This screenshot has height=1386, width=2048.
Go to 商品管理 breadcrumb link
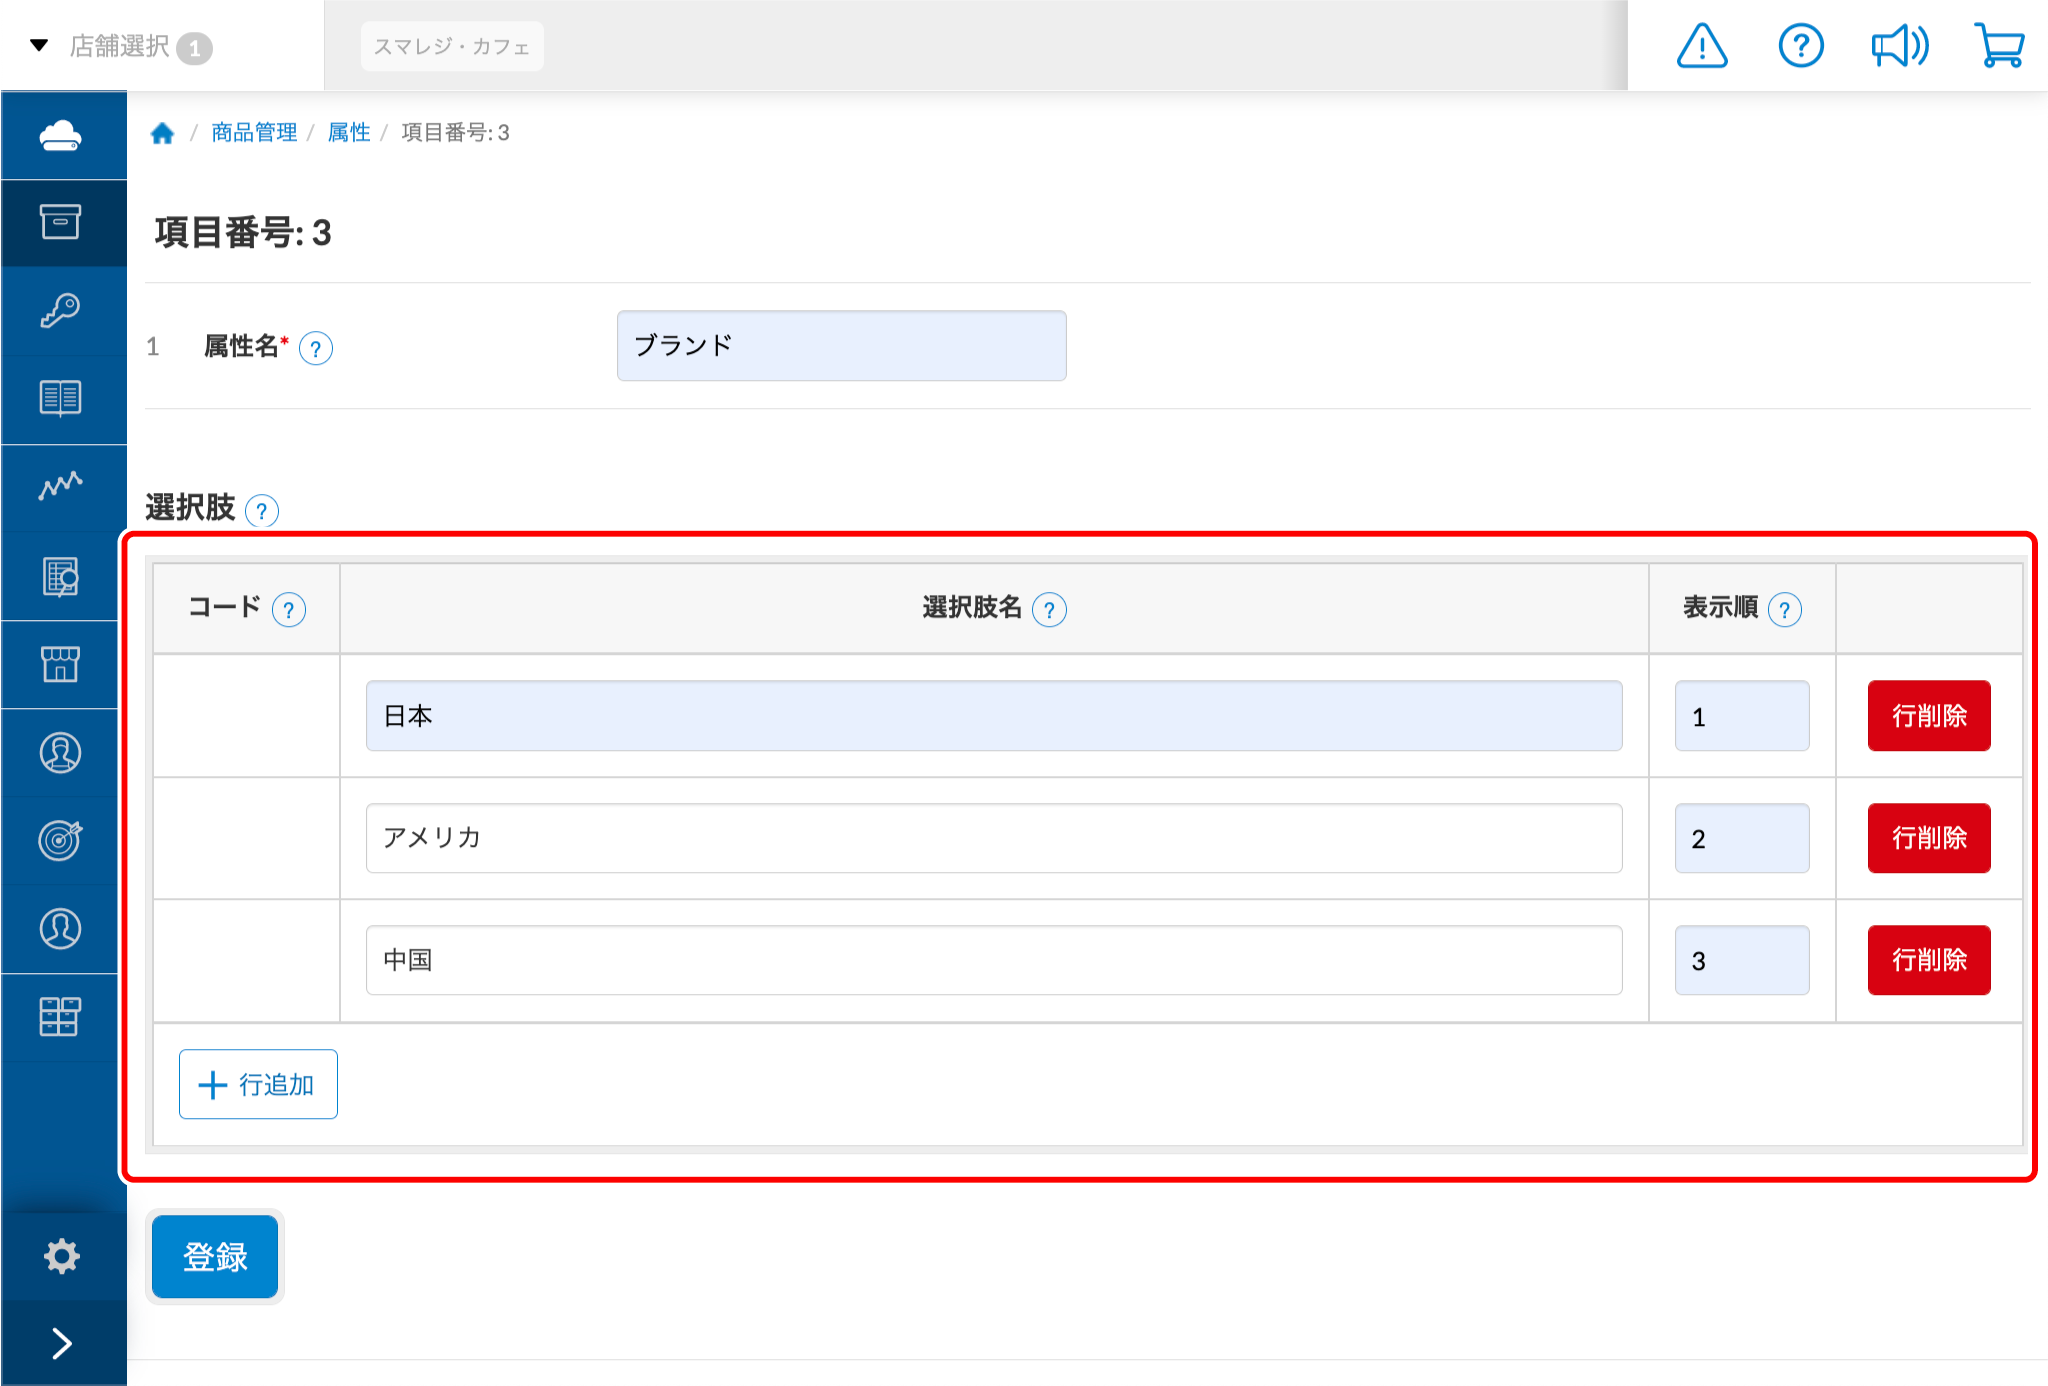[254, 133]
